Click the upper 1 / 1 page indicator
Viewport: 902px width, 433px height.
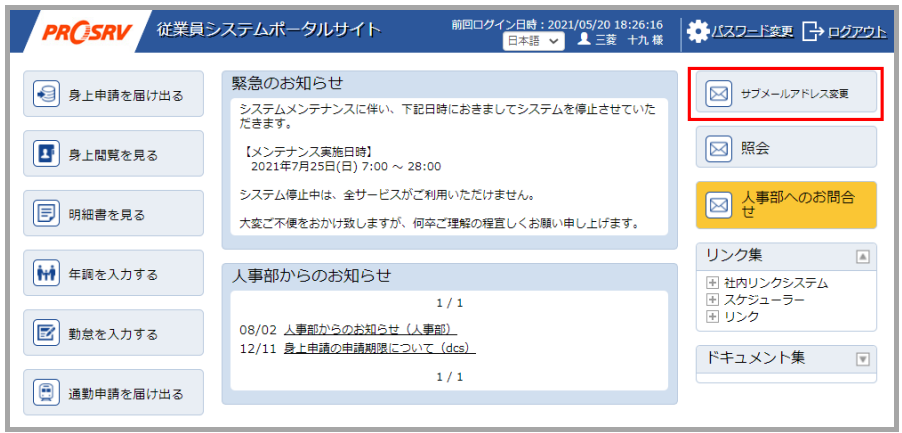(449, 303)
